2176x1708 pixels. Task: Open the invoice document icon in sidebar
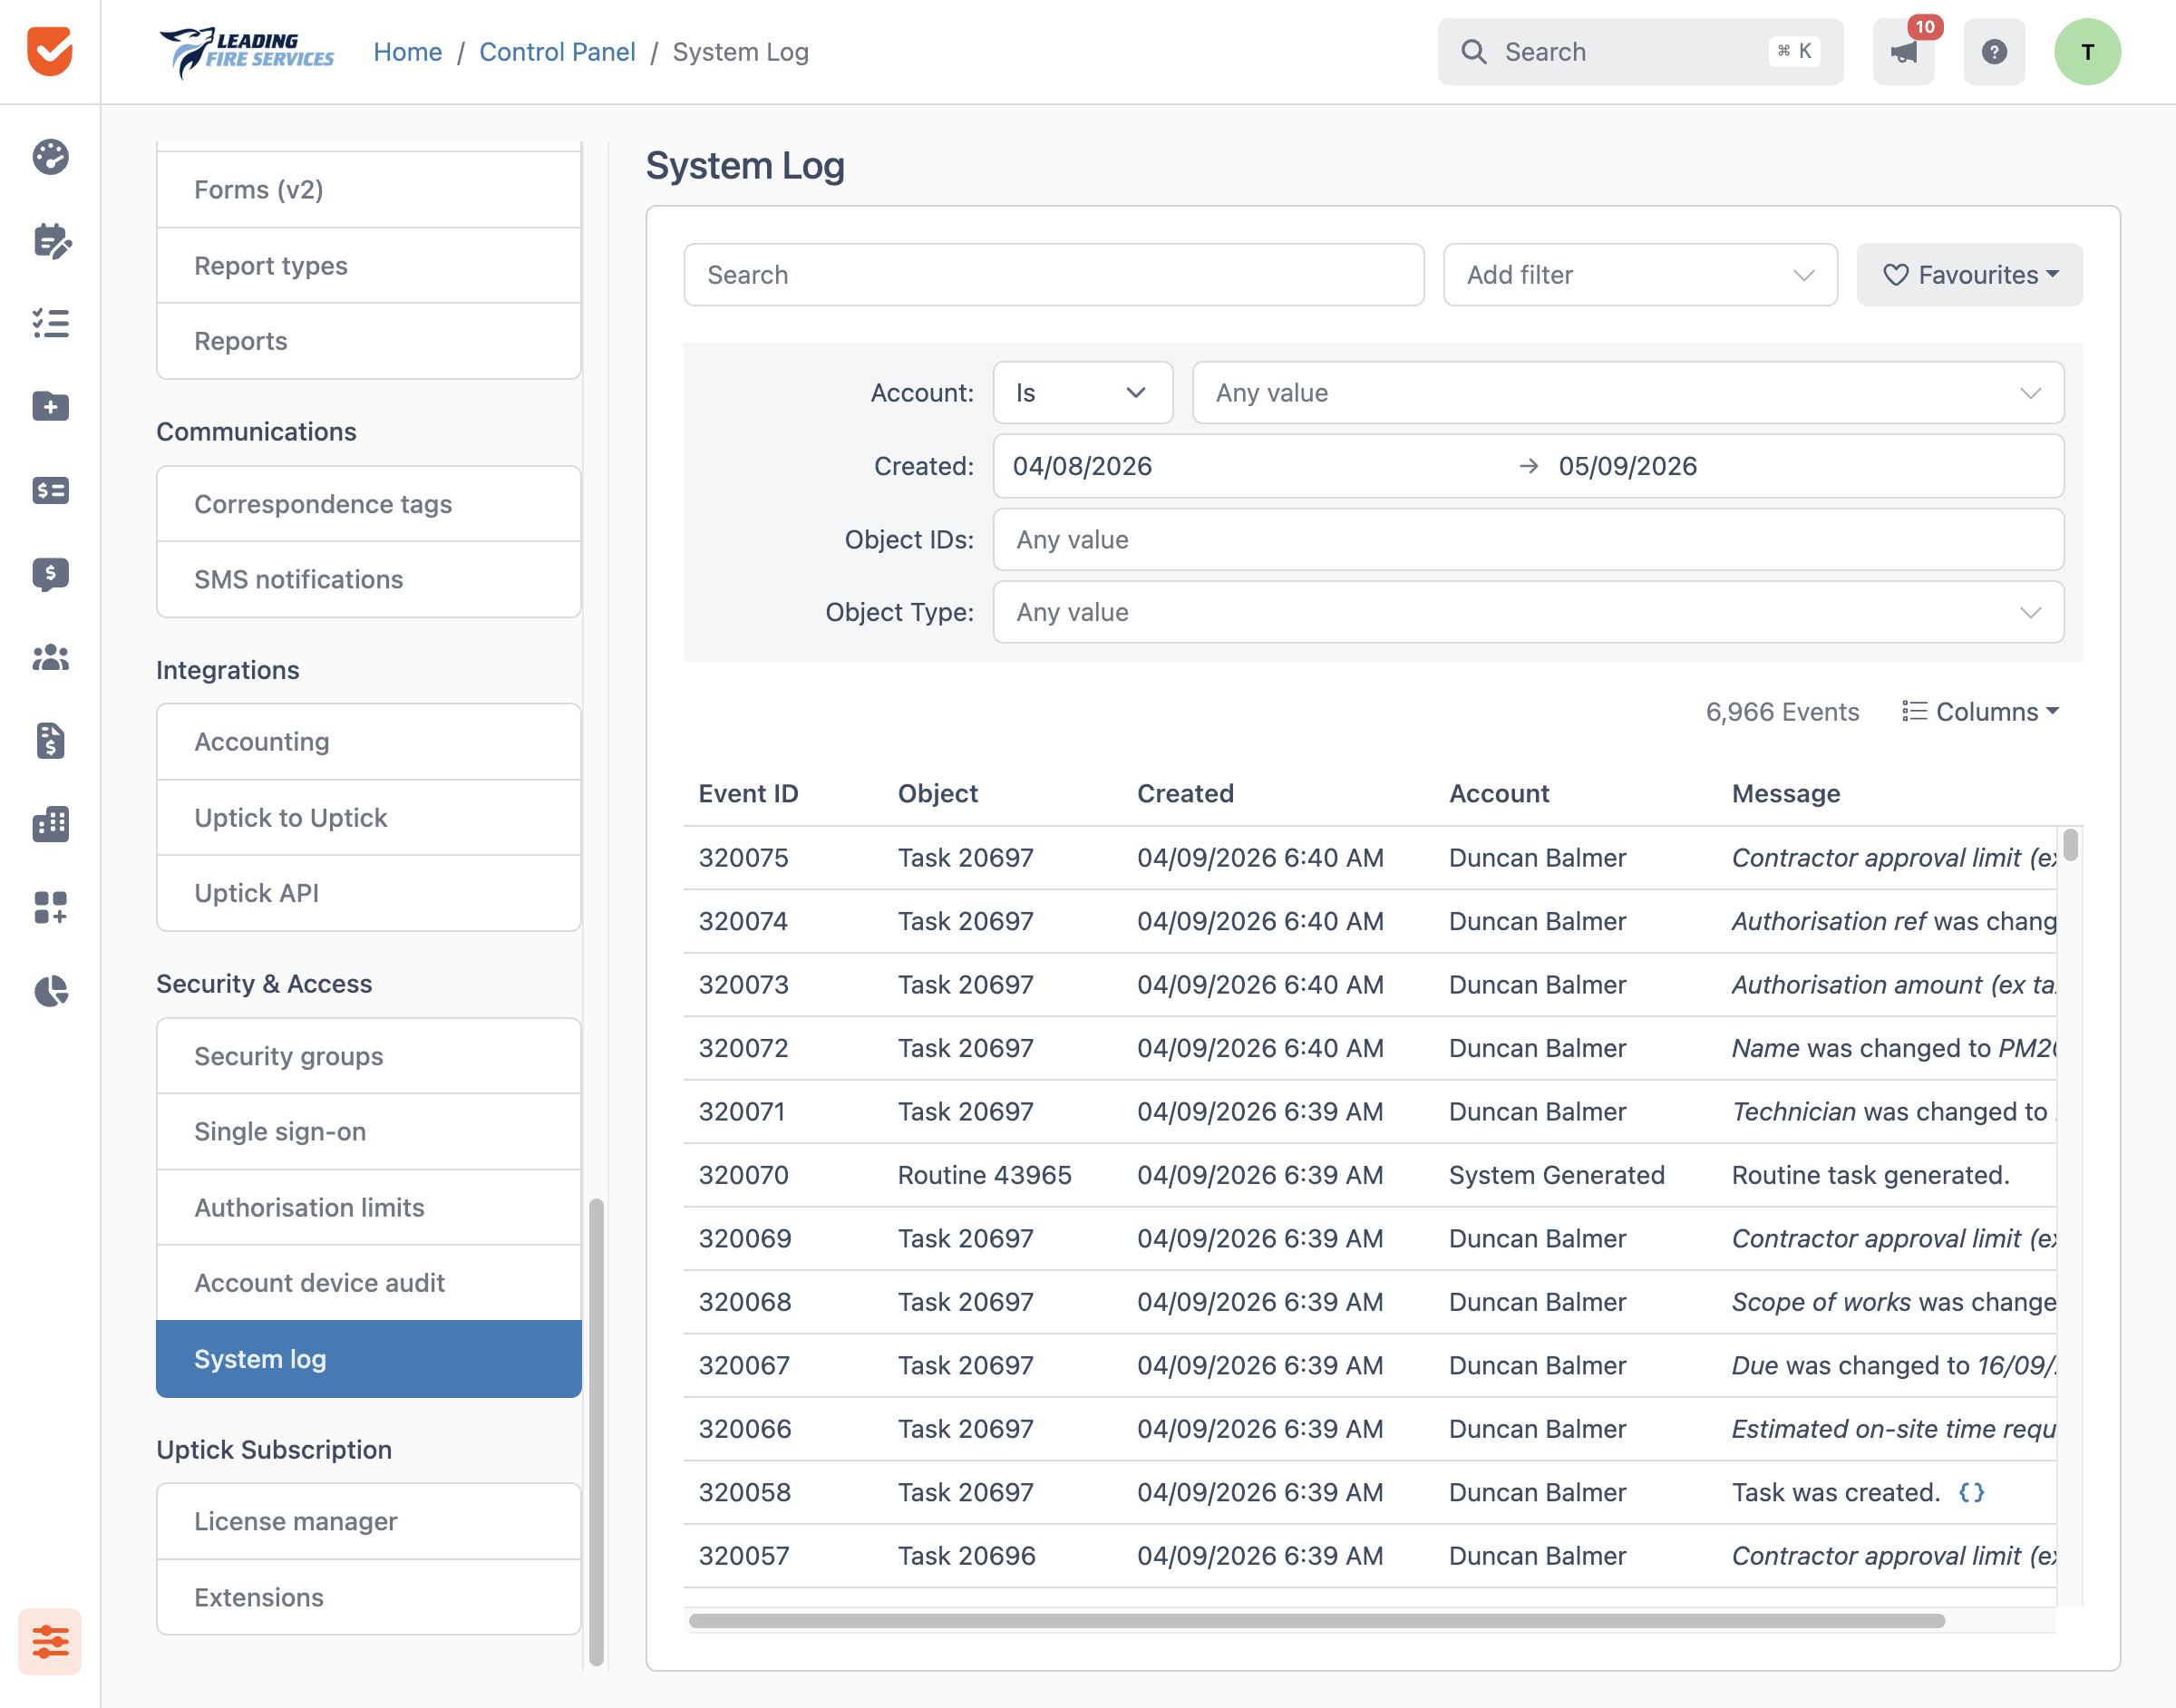50,741
